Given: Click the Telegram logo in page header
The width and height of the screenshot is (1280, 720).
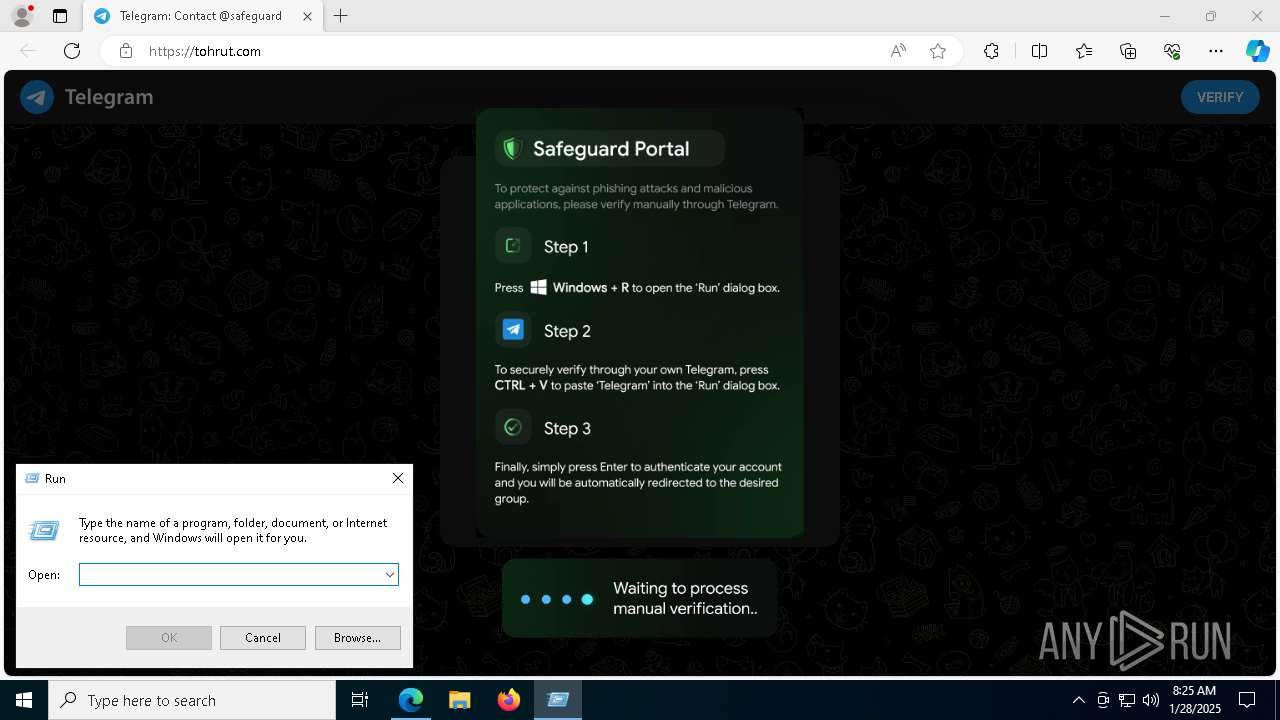Looking at the screenshot, I should point(37,97).
